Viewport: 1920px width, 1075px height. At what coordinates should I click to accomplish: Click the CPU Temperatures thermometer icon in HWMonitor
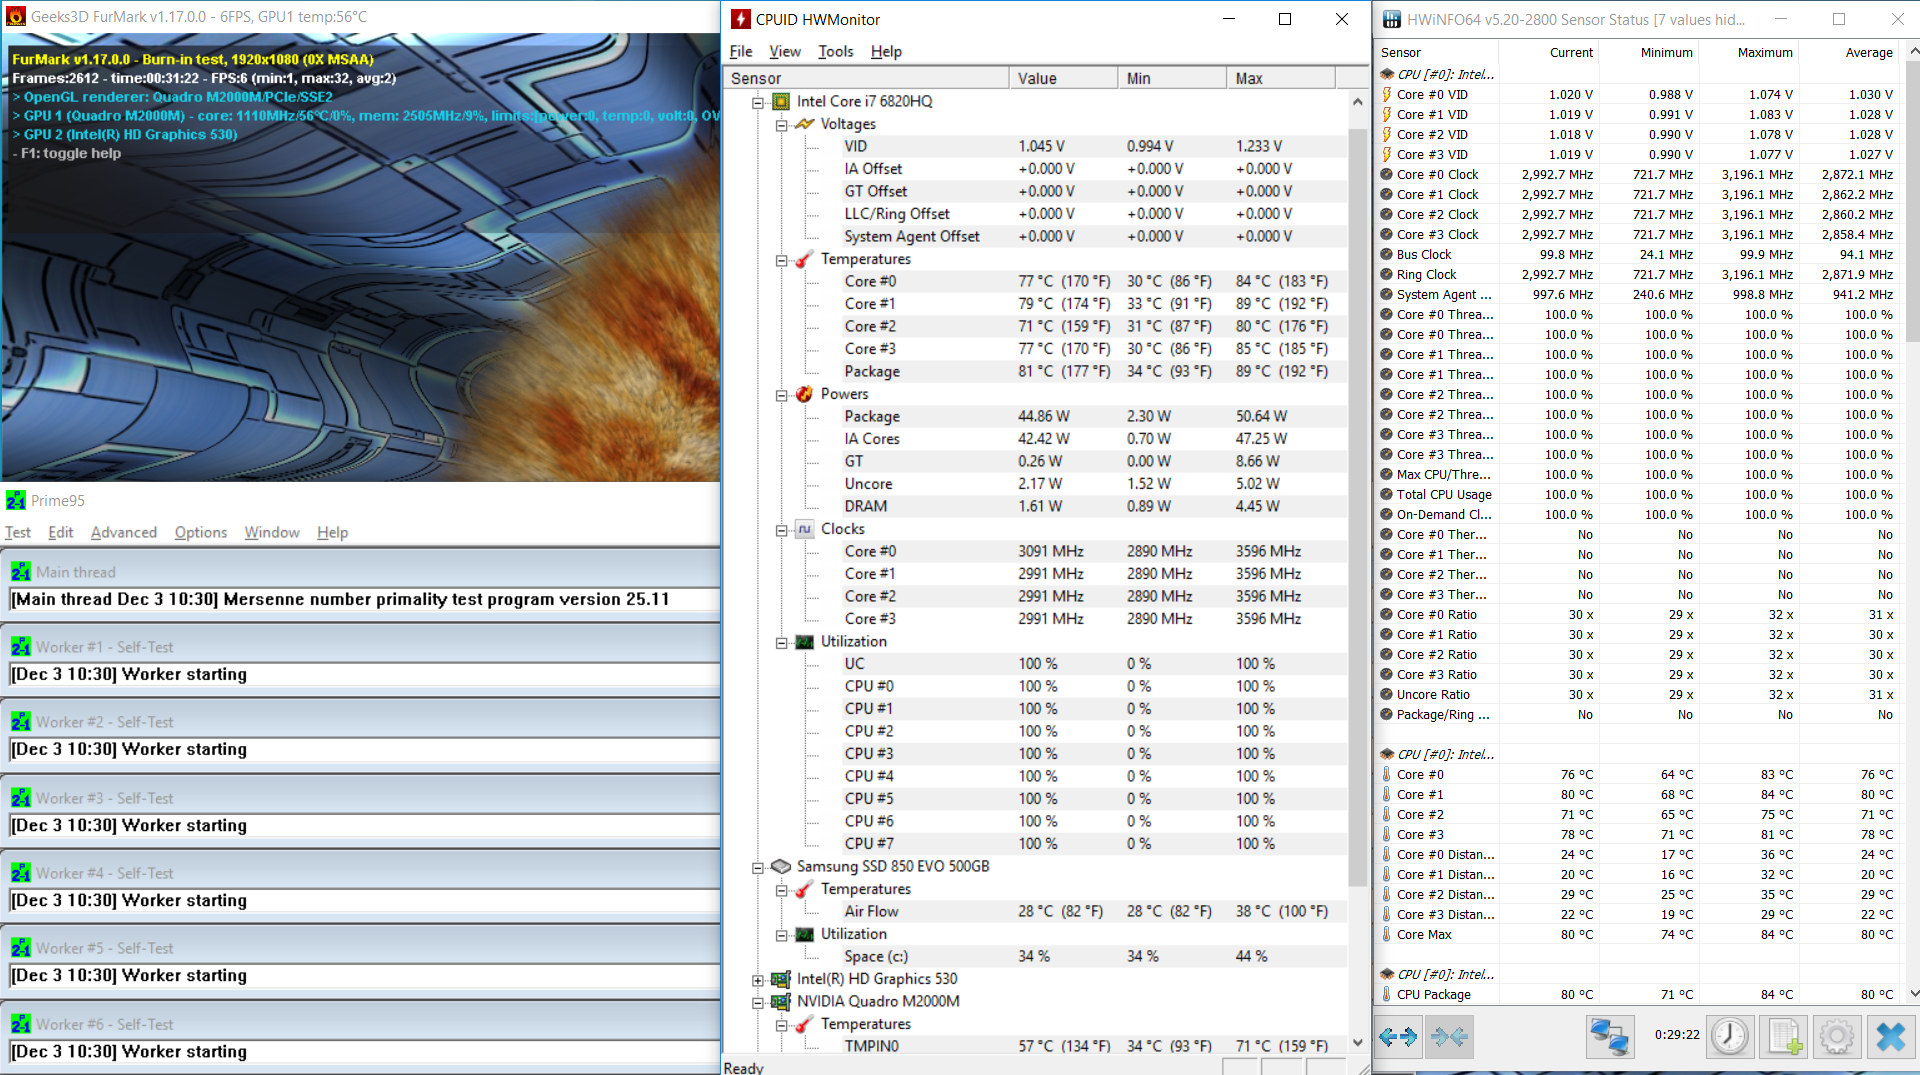805,259
